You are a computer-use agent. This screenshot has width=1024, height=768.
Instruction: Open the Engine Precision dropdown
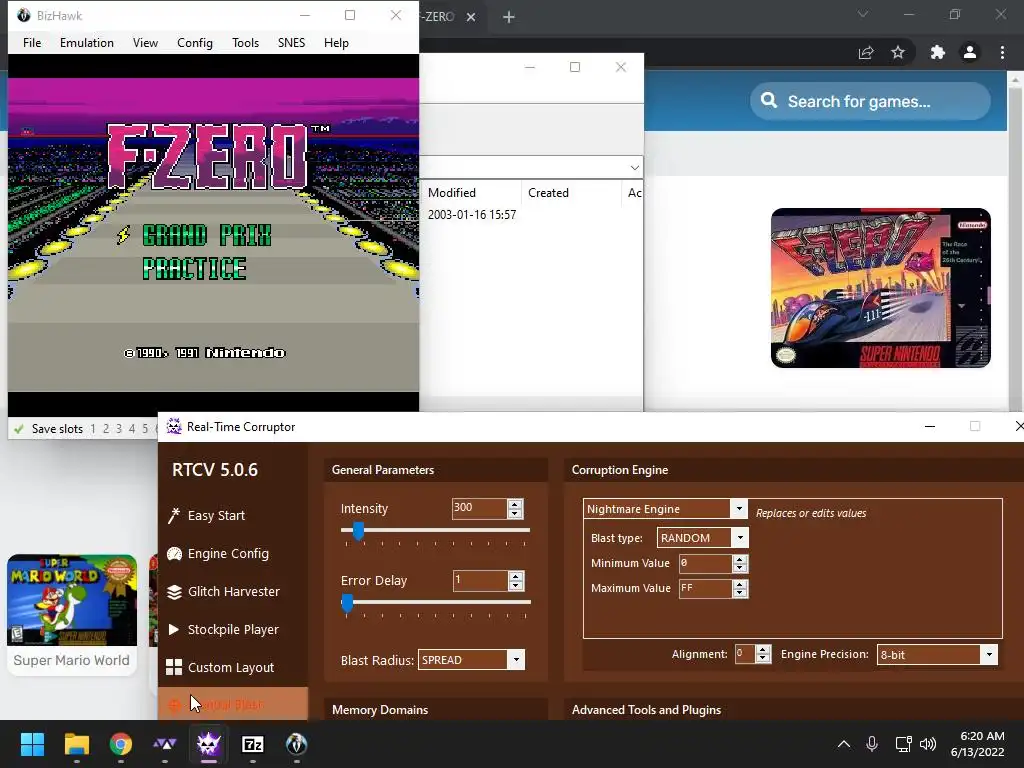click(989, 654)
